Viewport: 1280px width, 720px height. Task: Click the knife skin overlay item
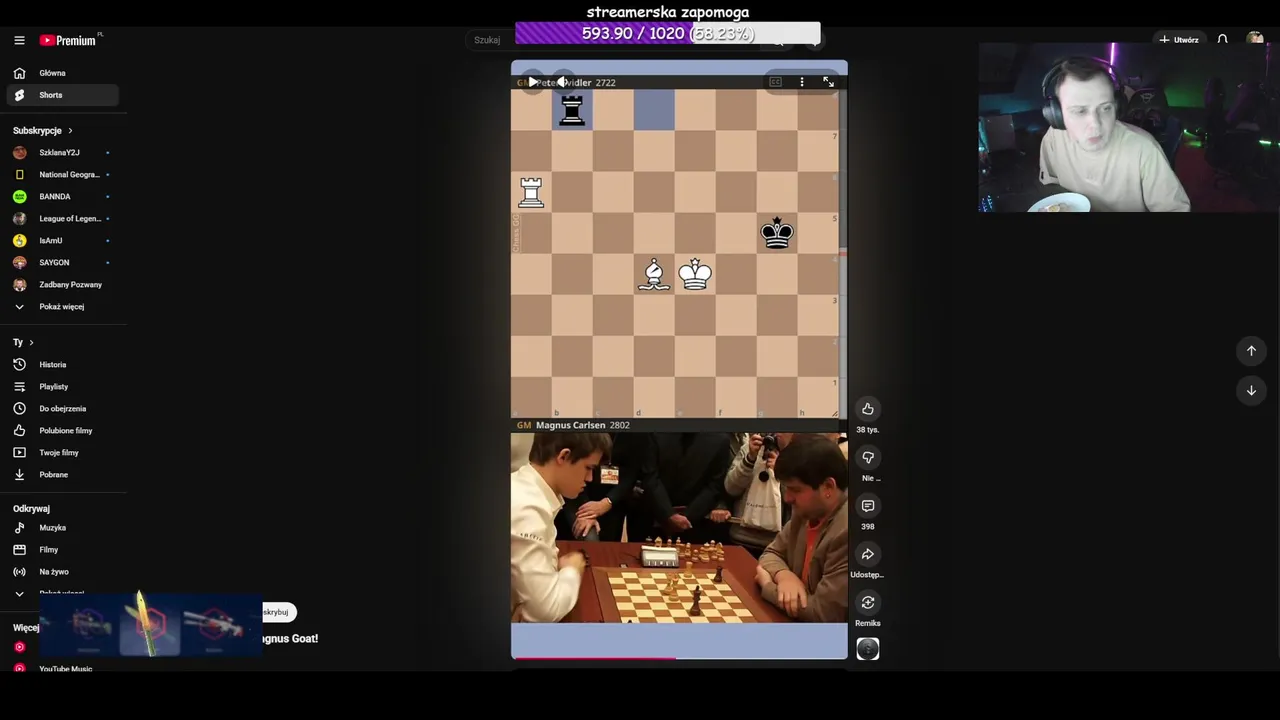point(150,625)
